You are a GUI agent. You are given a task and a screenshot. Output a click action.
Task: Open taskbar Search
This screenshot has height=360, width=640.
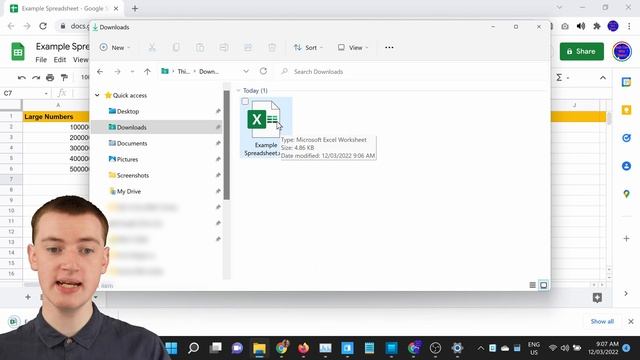coord(193,348)
